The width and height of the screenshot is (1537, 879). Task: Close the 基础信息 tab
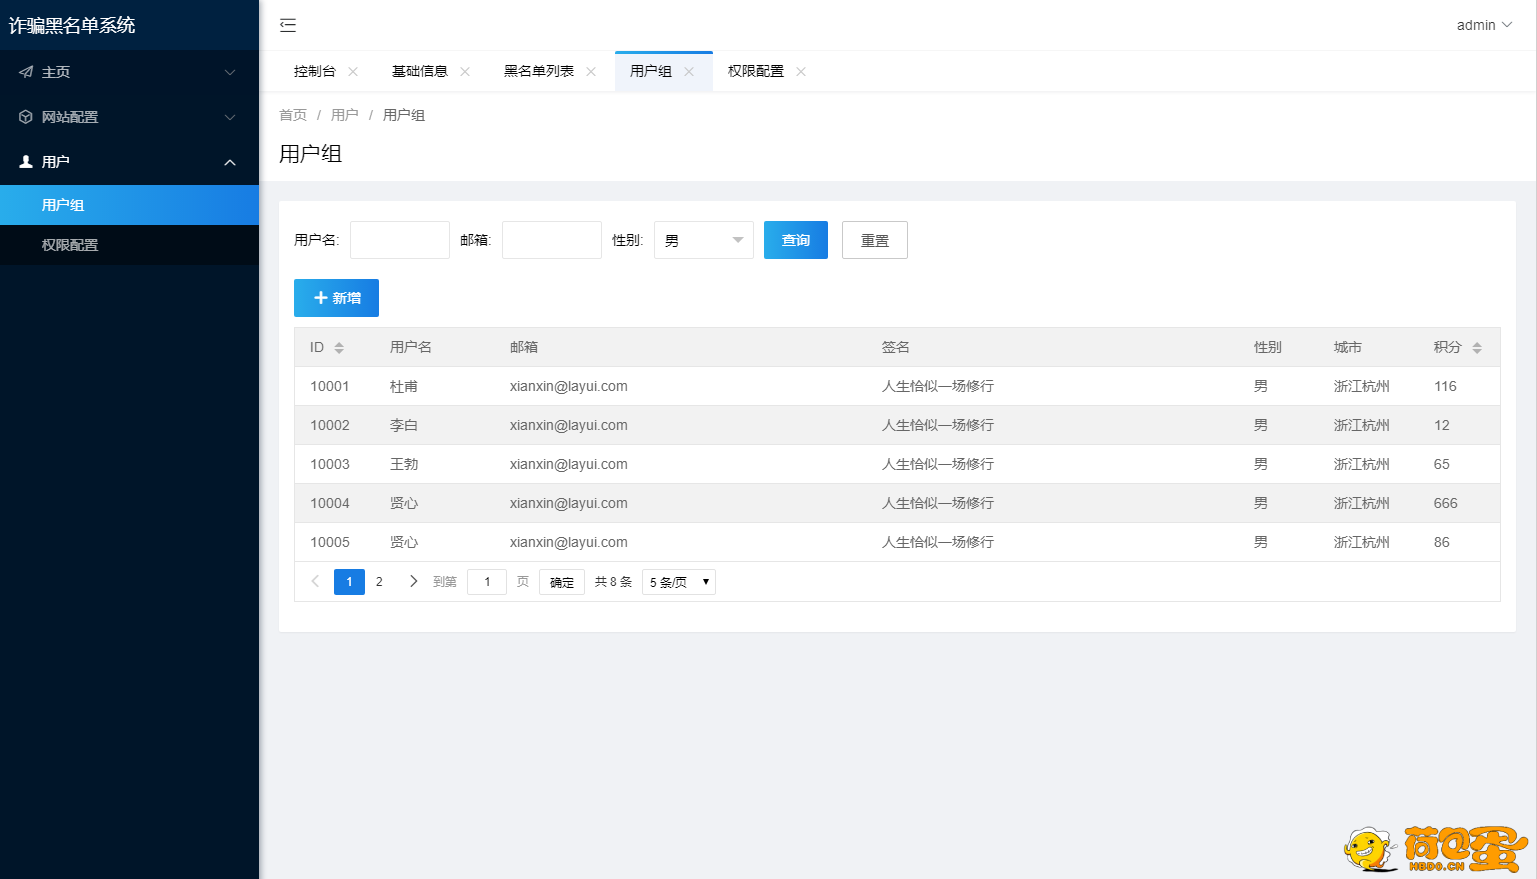click(465, 71)
